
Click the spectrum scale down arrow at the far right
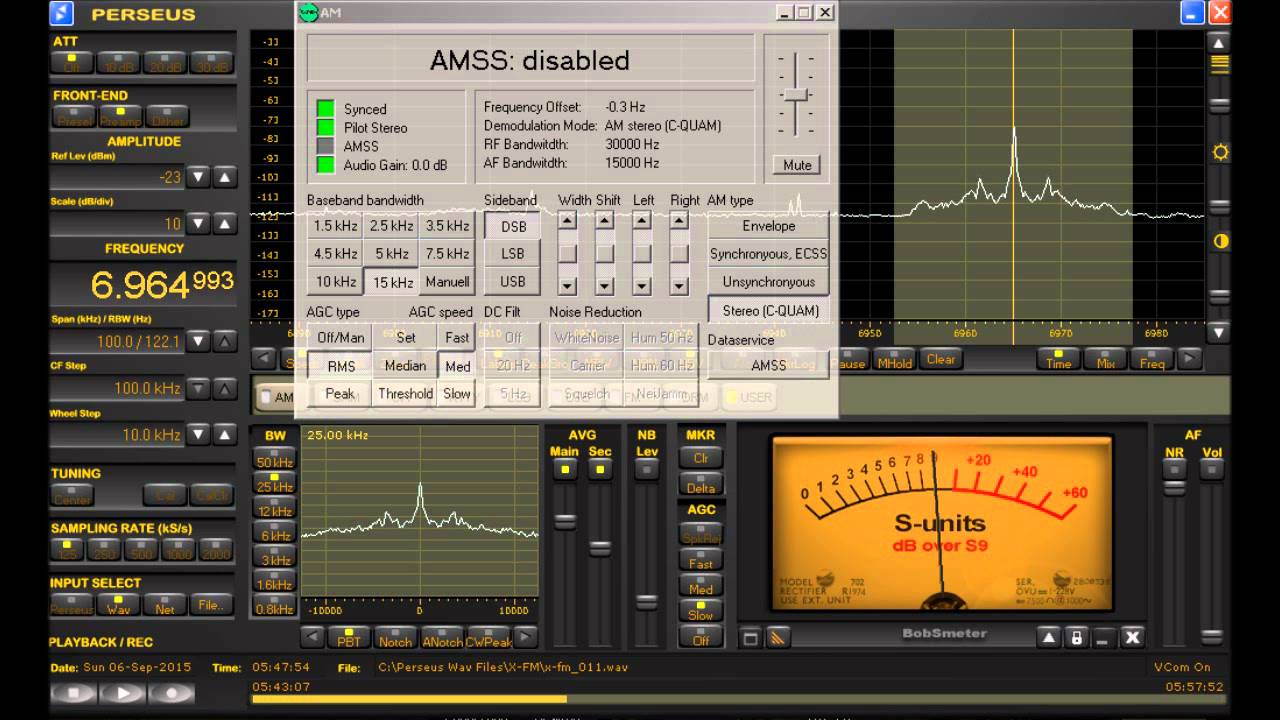coord(1219,332)
